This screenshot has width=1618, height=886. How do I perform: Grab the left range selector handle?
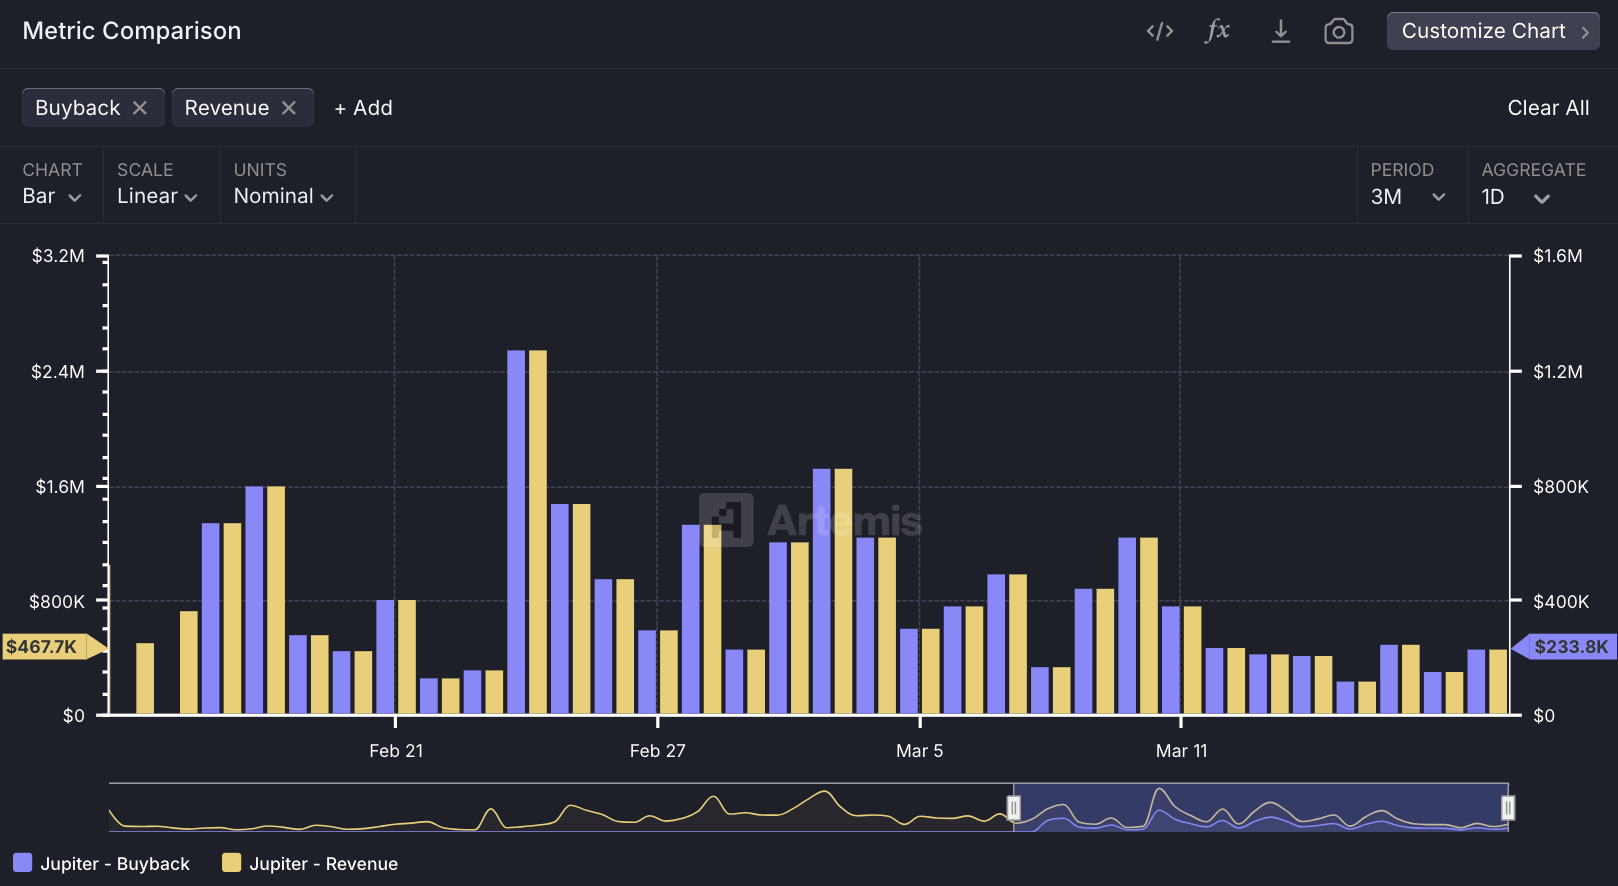point(1013,807)
